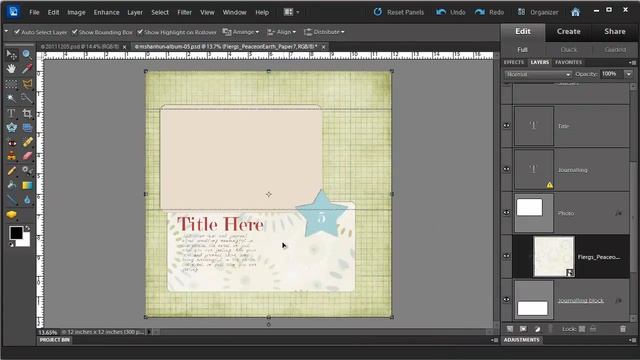This screenshot has height=360, width=640.
Task: Toggle Show Bounding Box checkbox
Action: 74,31
